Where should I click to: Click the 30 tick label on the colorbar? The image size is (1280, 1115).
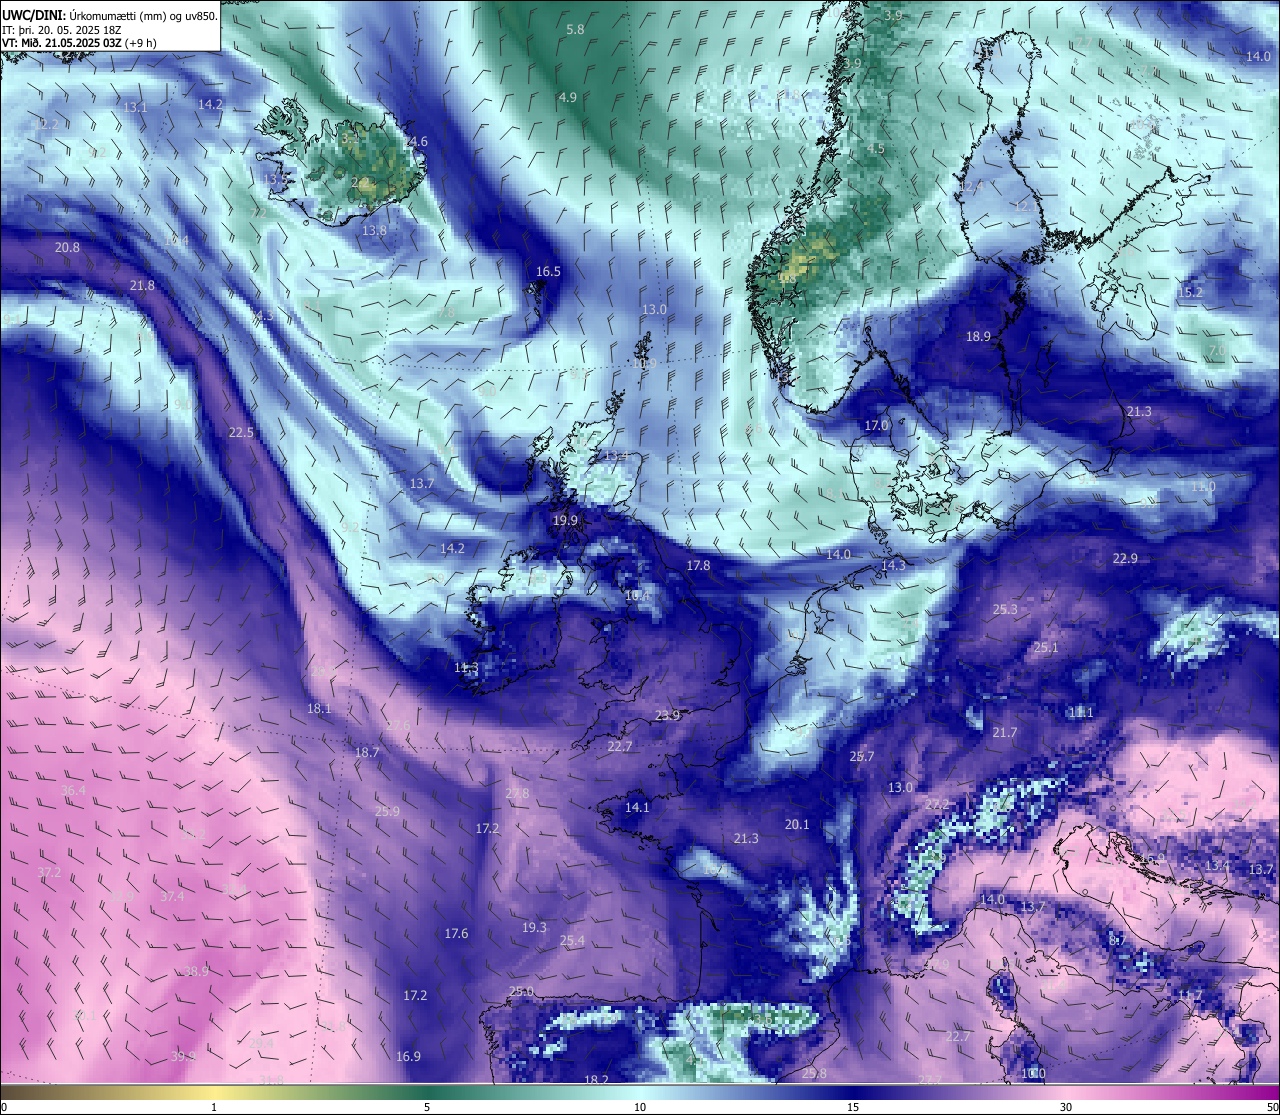pos(1066,1107)
